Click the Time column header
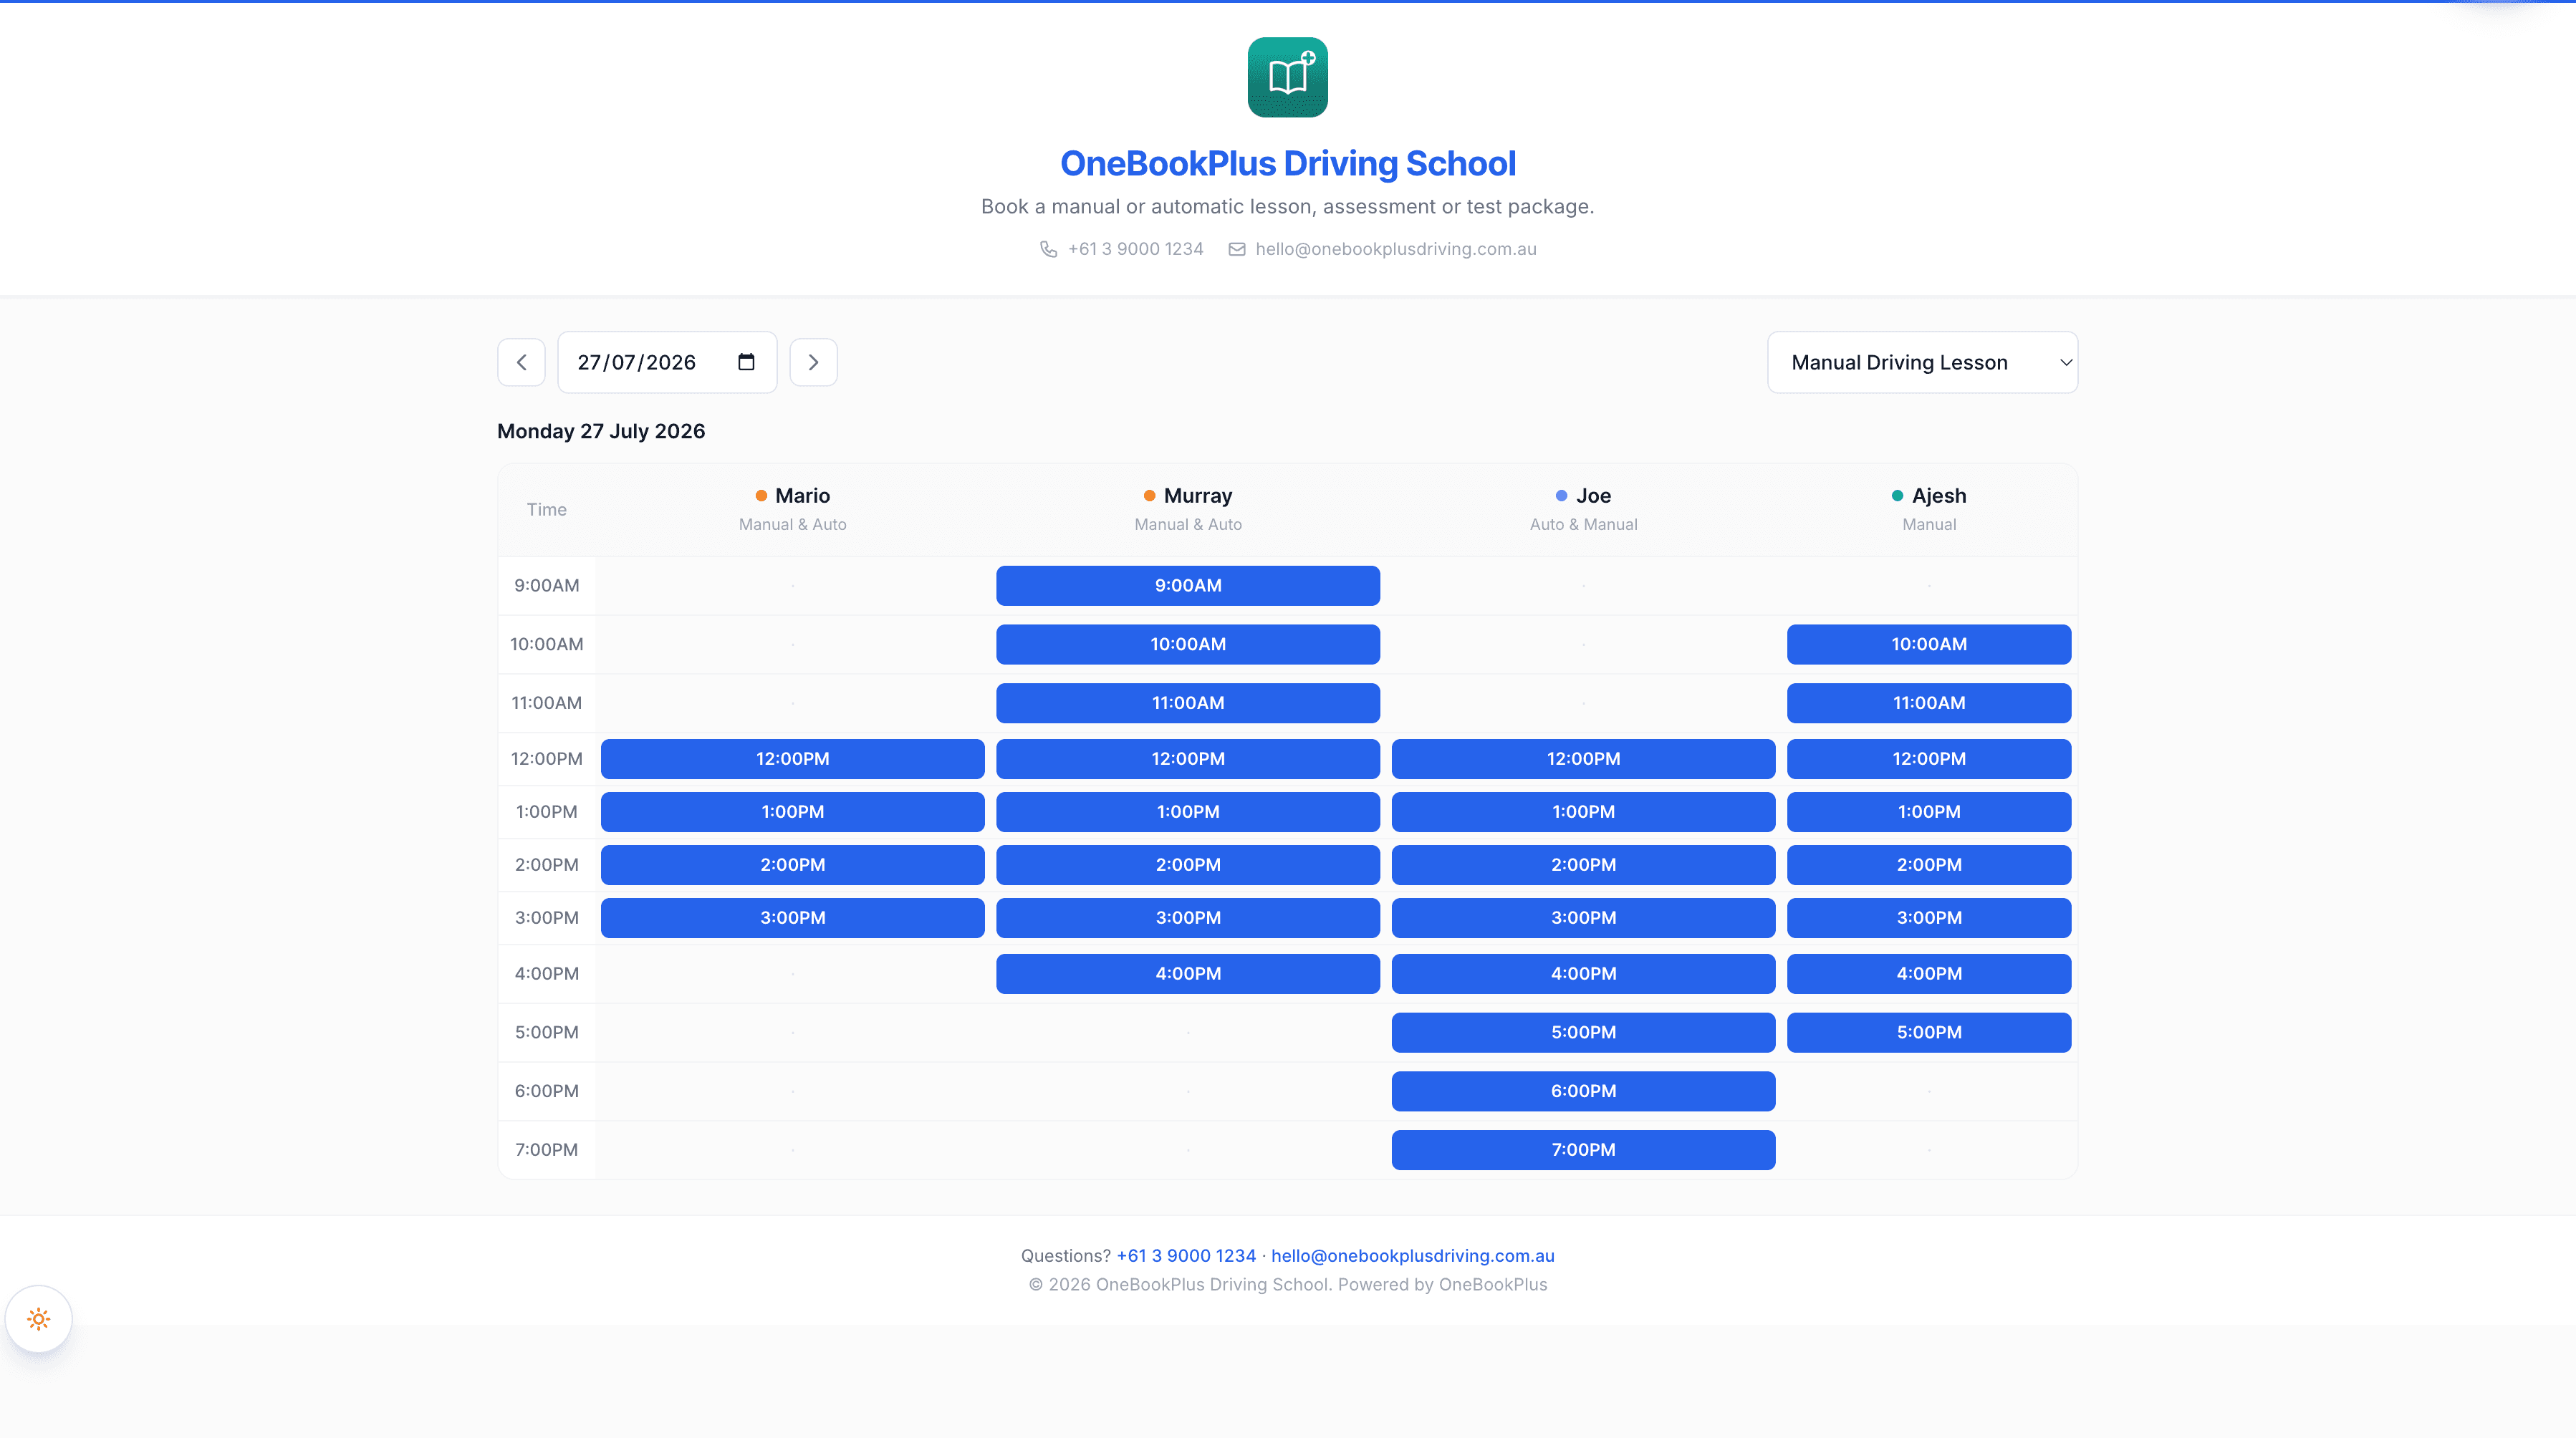 546,510
